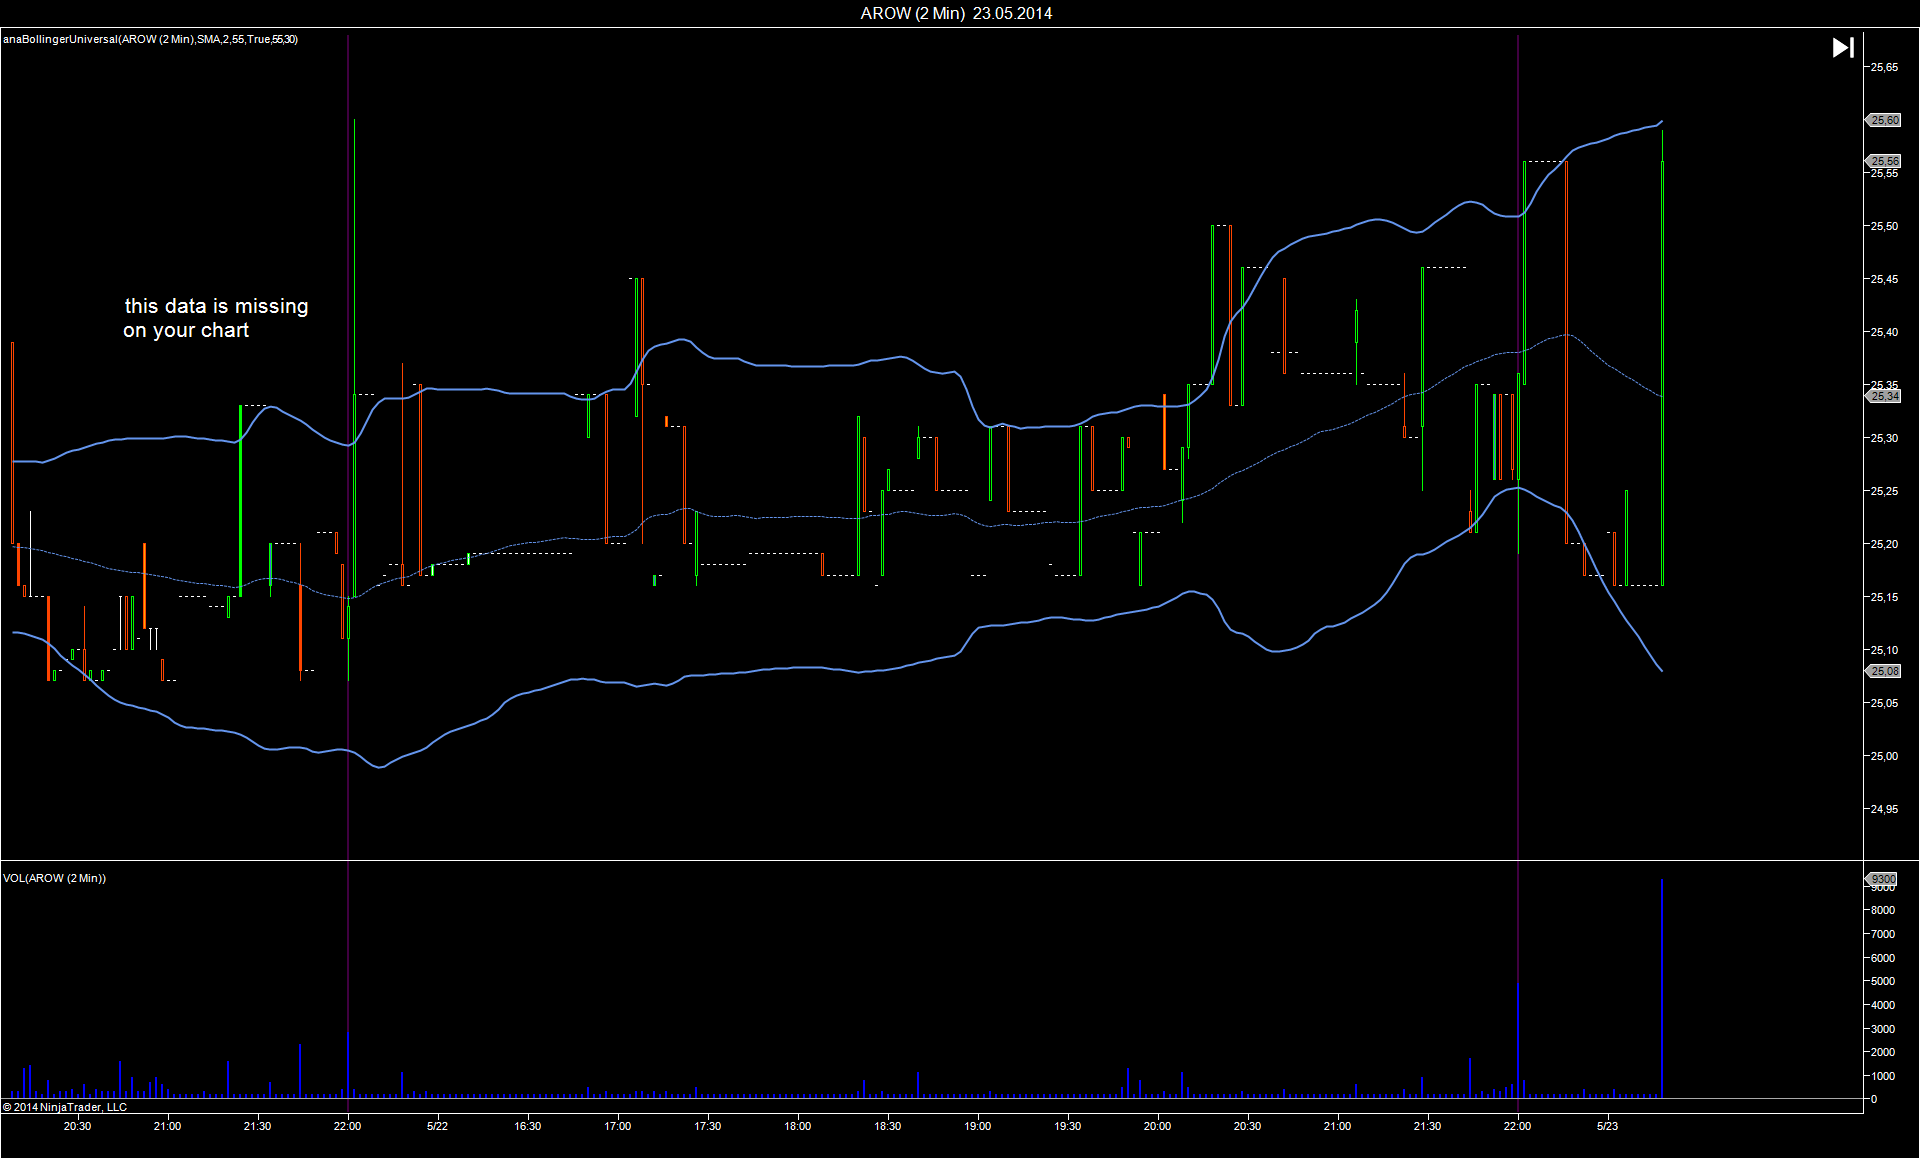Click the 17:00 time axis label
Screen dimensions: 1920x1159
point(617,1126)
